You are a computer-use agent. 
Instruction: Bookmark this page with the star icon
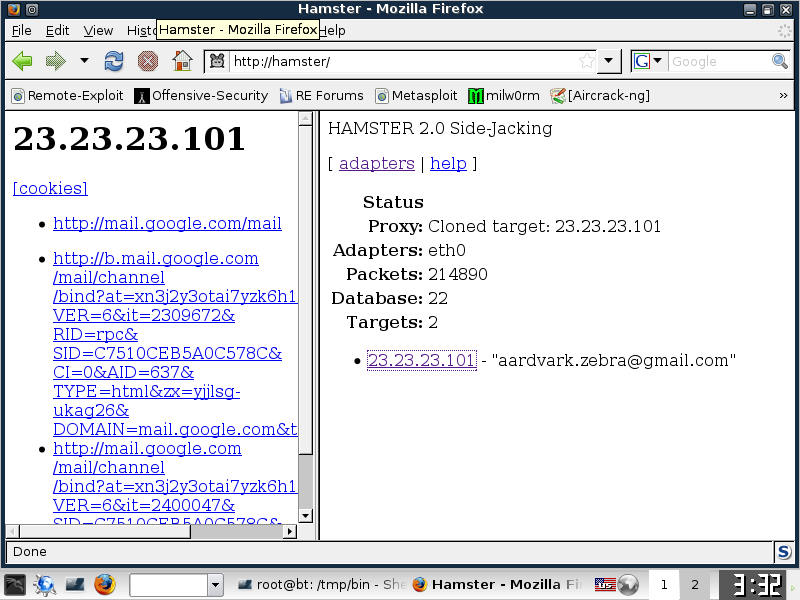[x=587, y=61]
